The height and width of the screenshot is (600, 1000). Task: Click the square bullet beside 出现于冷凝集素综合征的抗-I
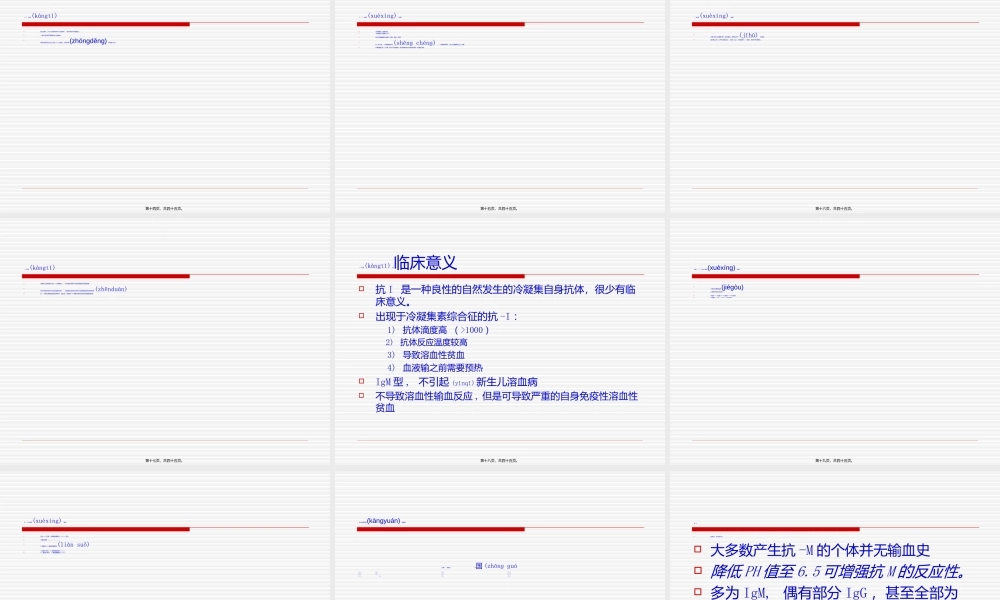[360, 315]
